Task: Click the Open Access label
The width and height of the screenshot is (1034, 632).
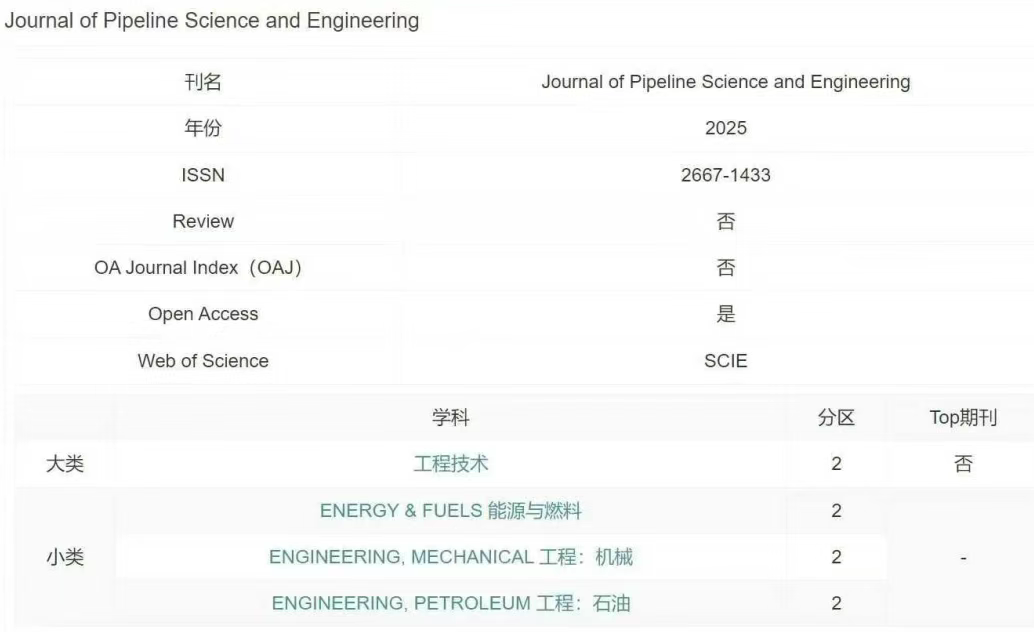Action: tap(203, 314)
